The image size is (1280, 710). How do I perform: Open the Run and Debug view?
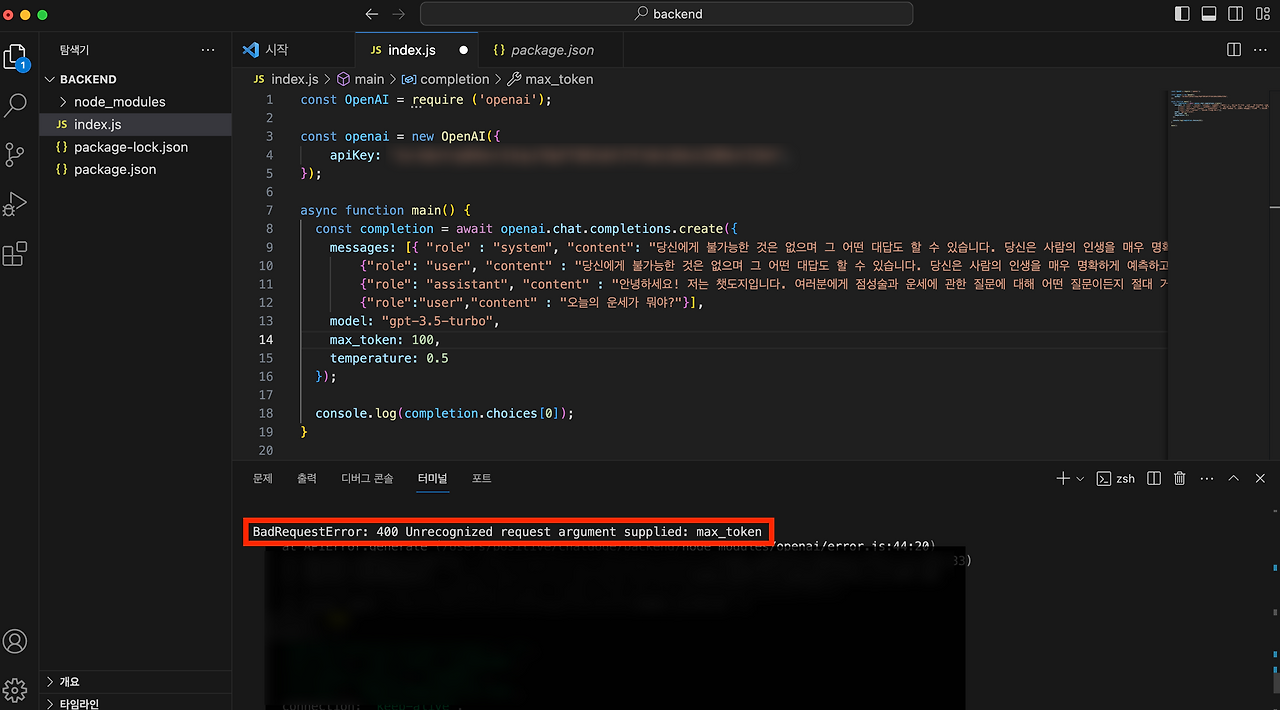pos(15,203)
